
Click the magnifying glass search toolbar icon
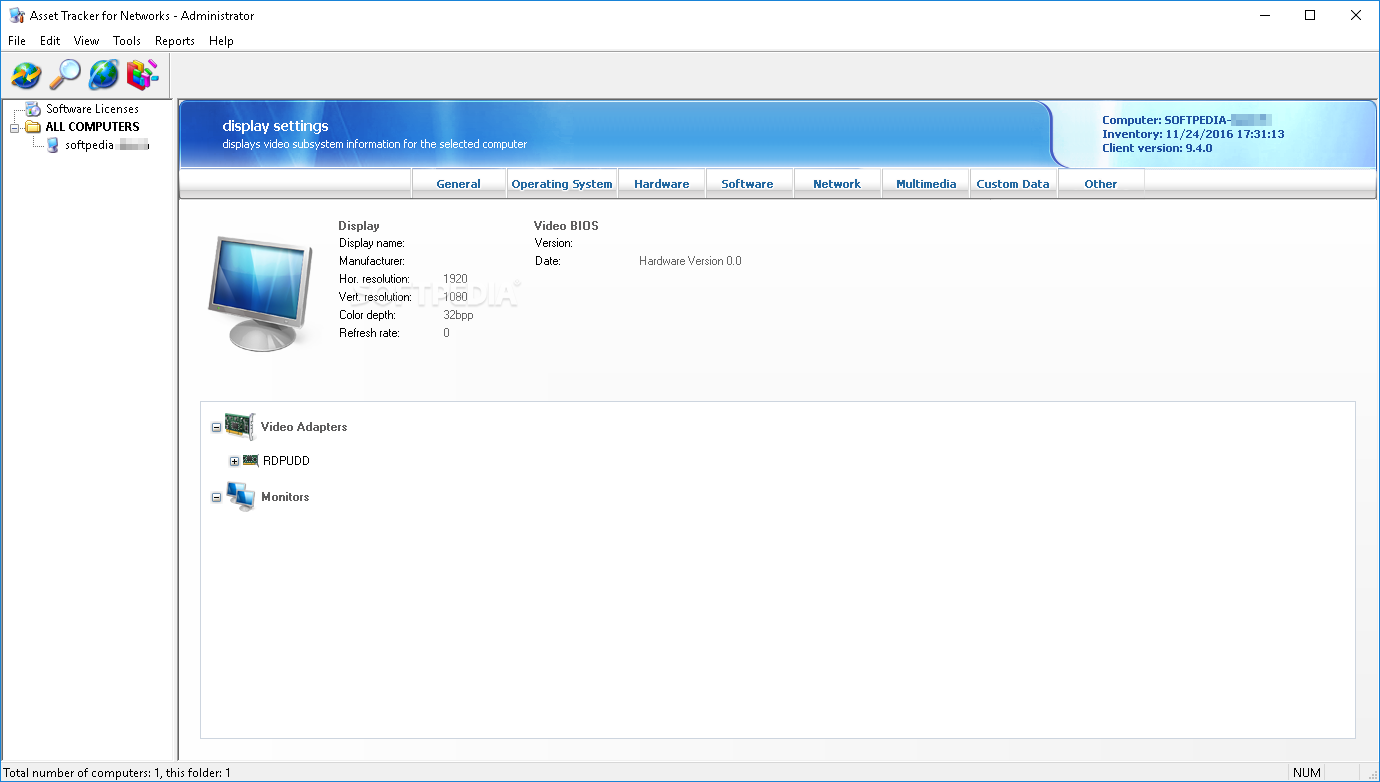65,74
